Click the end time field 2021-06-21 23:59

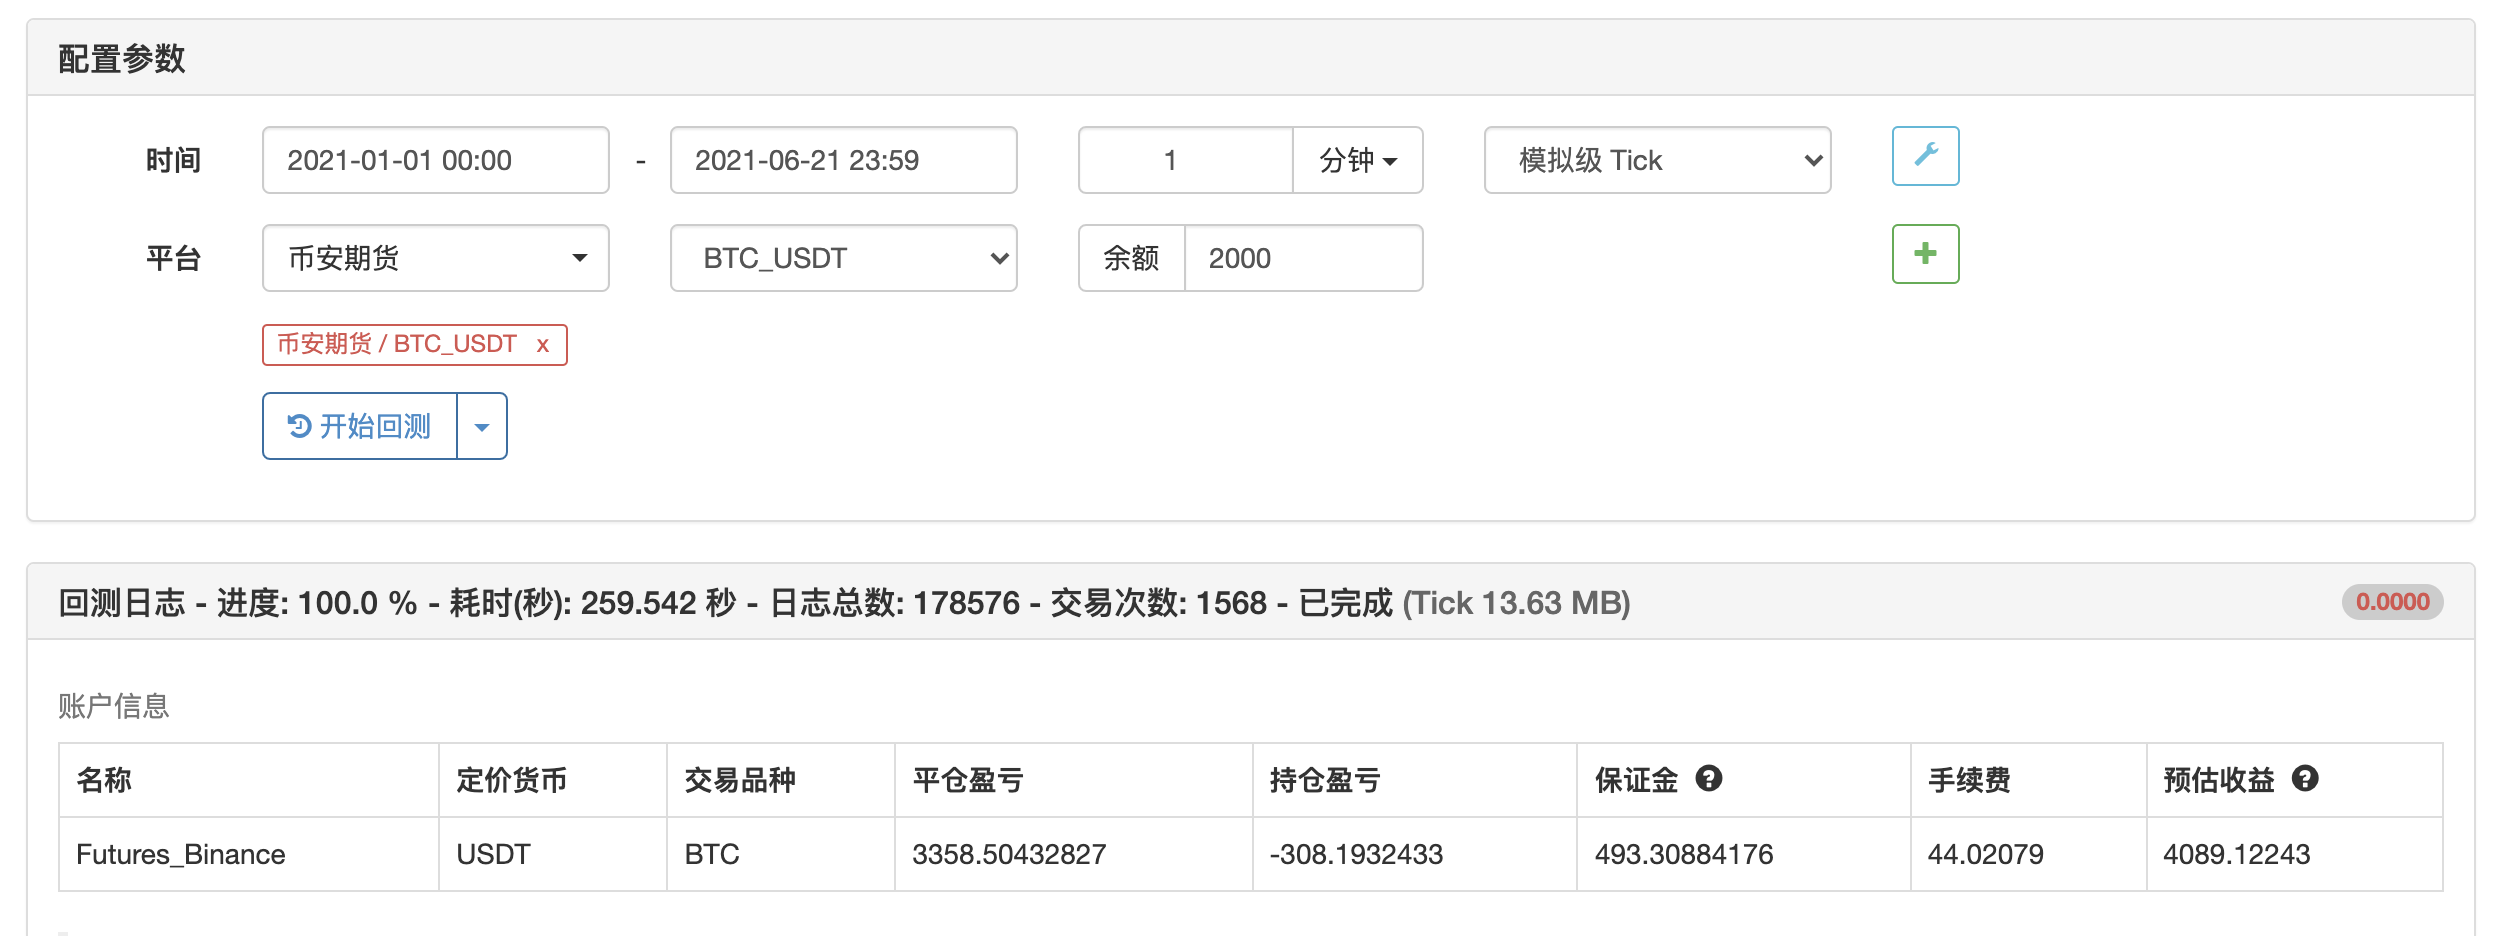(843, 160)
